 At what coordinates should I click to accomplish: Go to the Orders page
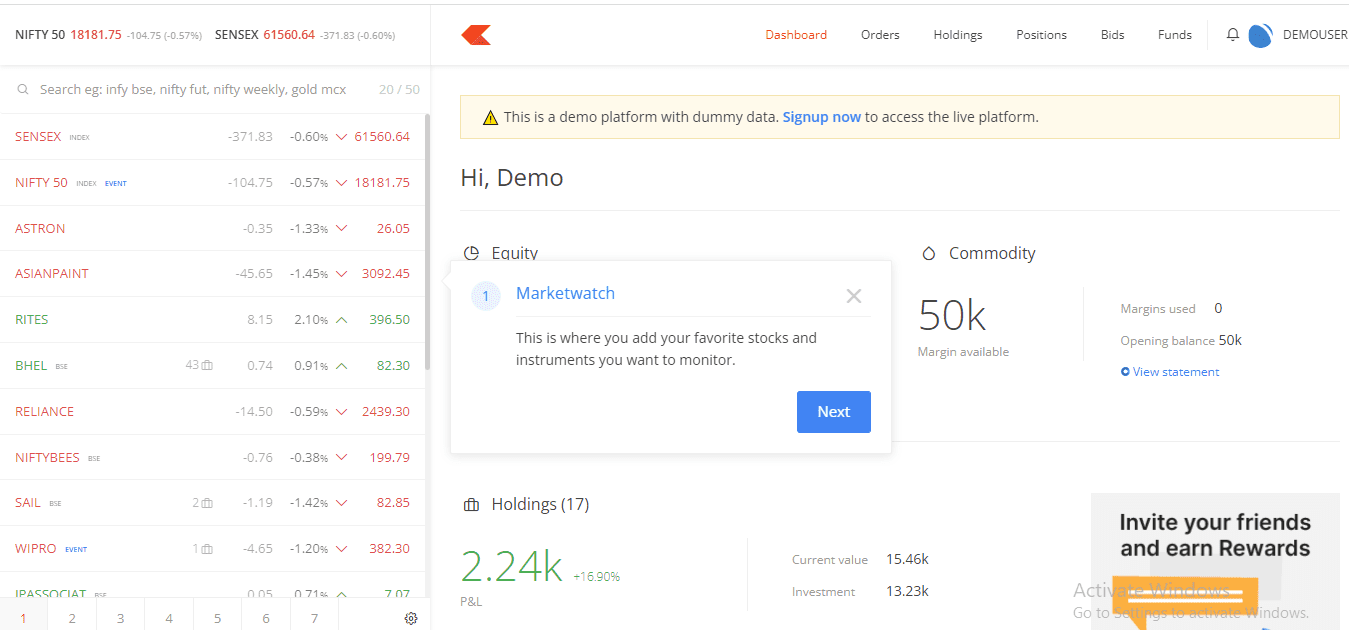(x=880, y=35)
